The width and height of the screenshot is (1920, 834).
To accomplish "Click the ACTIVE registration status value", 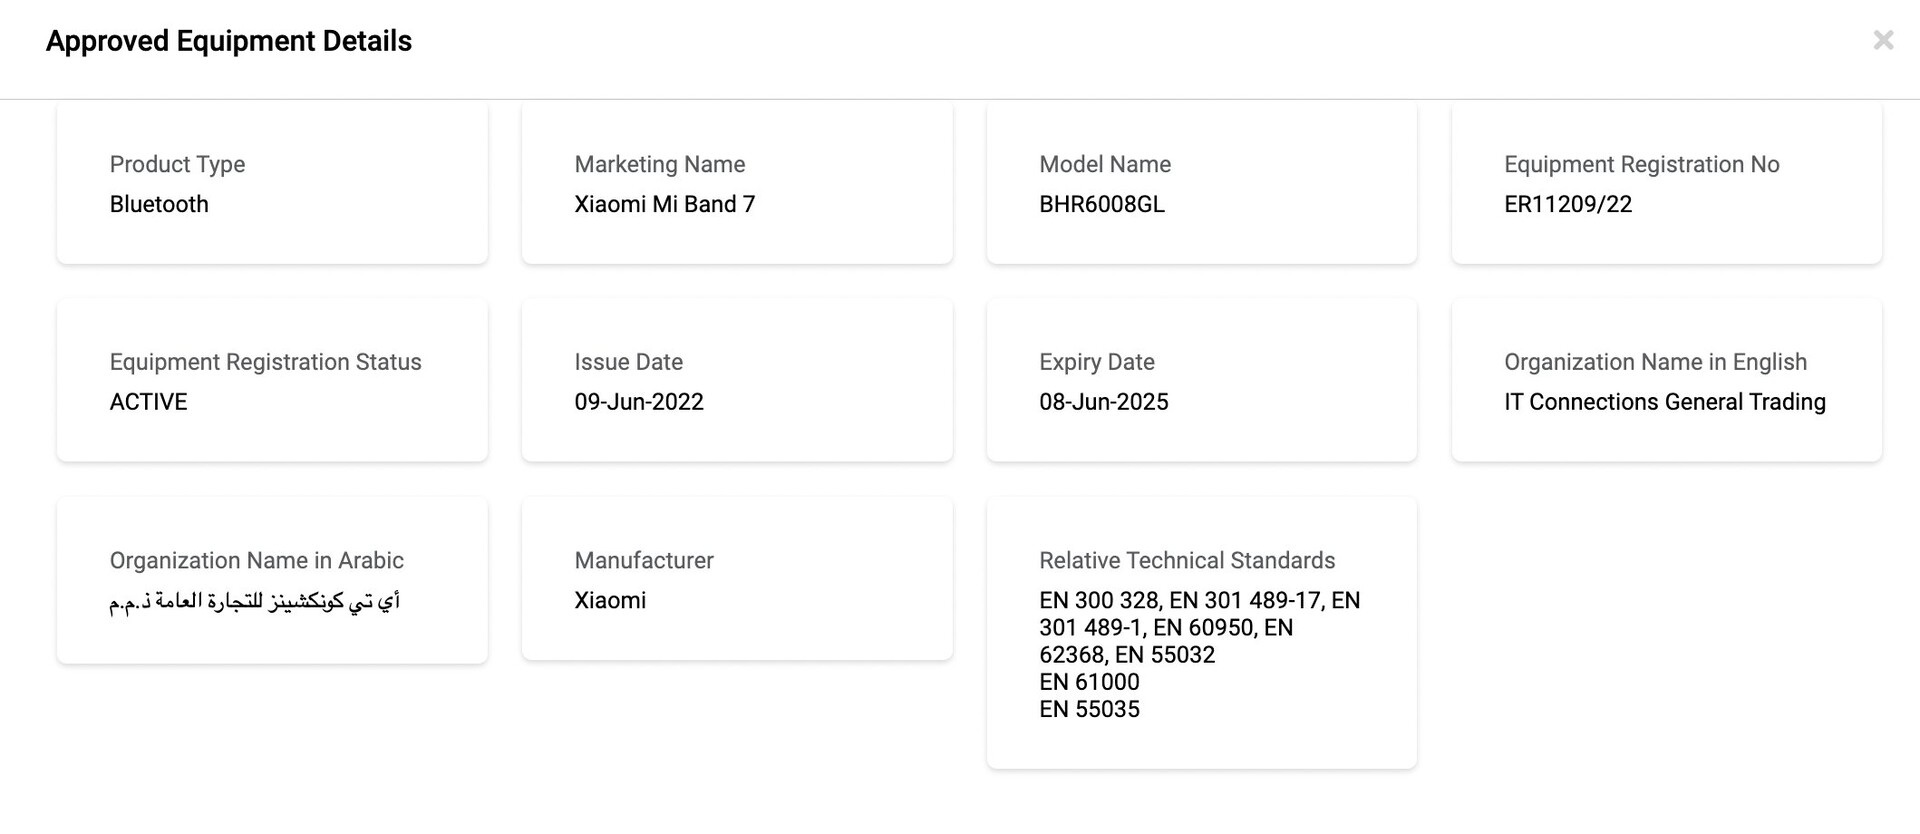I will (148, 402).
